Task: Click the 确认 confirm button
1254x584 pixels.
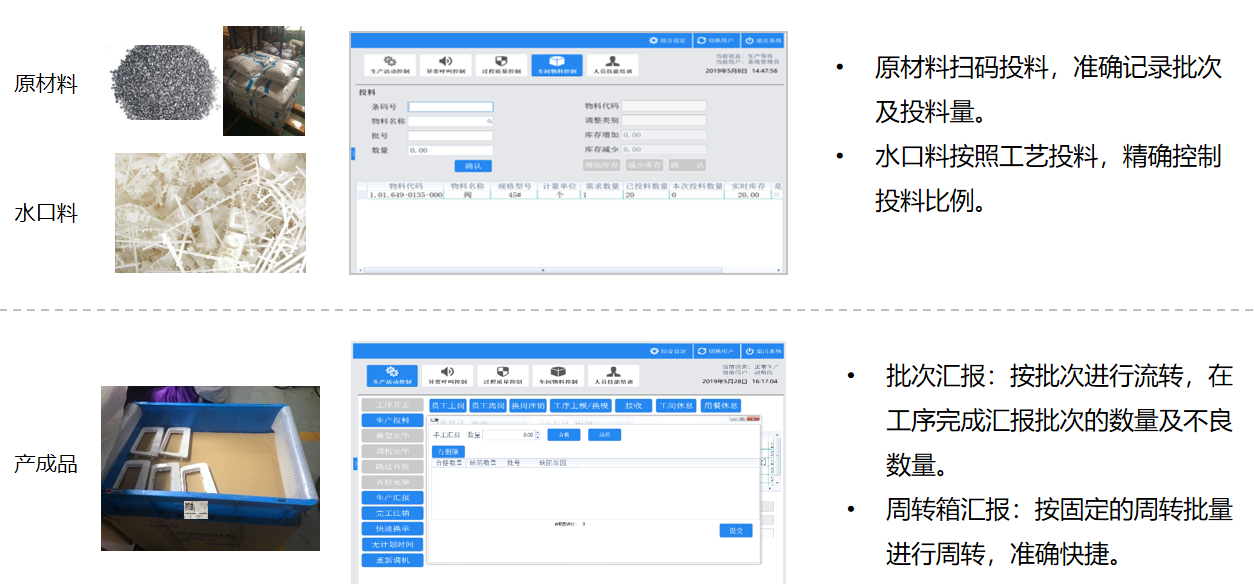Action: coord(473,166)
